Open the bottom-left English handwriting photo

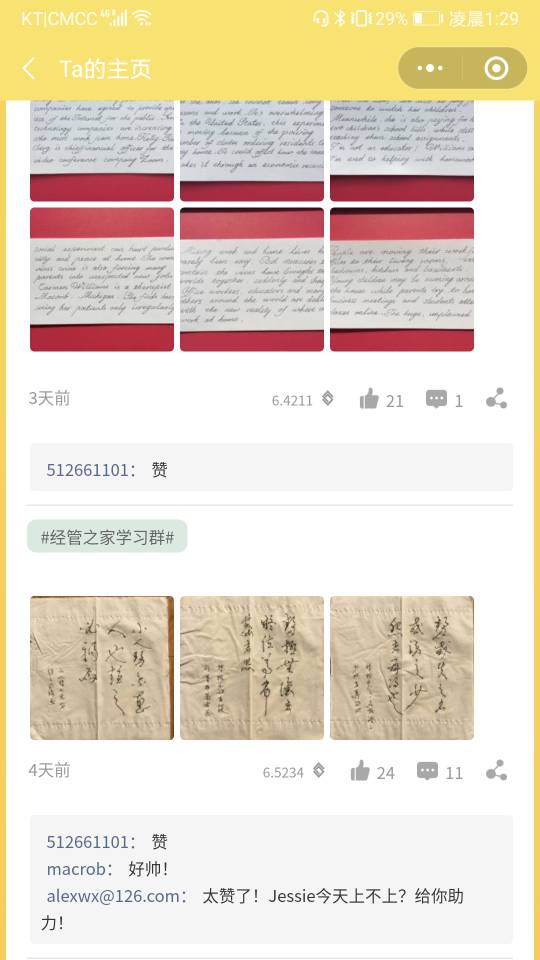pos(102,279)
